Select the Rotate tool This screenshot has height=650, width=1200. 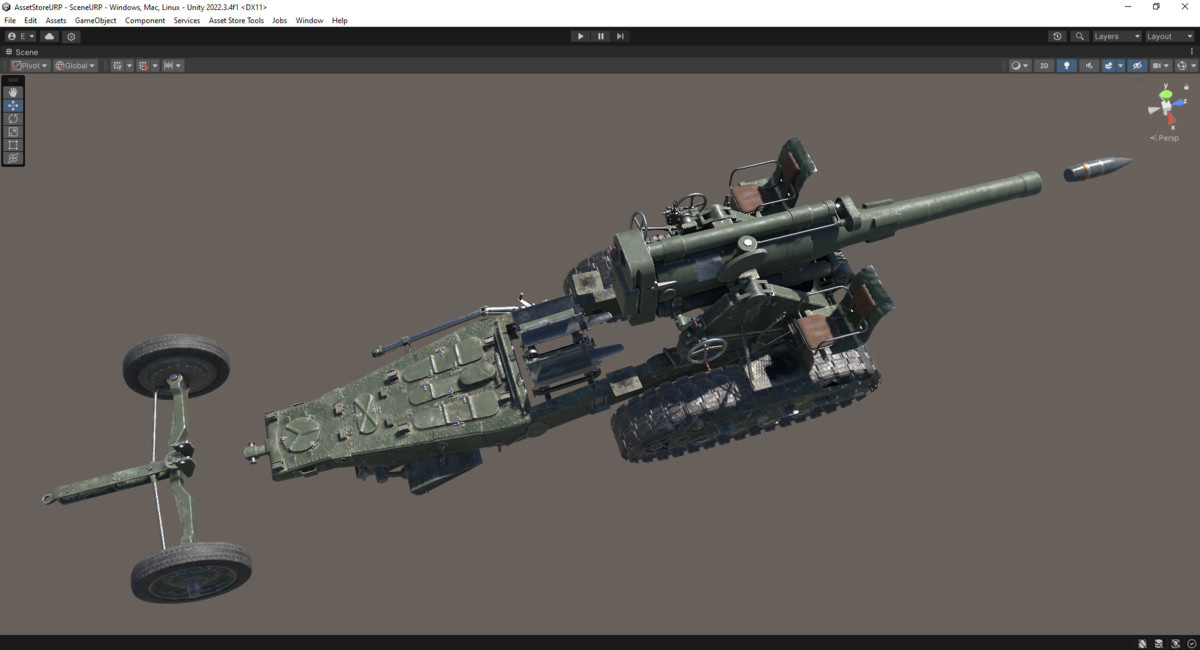pyautogui.click(x=12, y=118)
